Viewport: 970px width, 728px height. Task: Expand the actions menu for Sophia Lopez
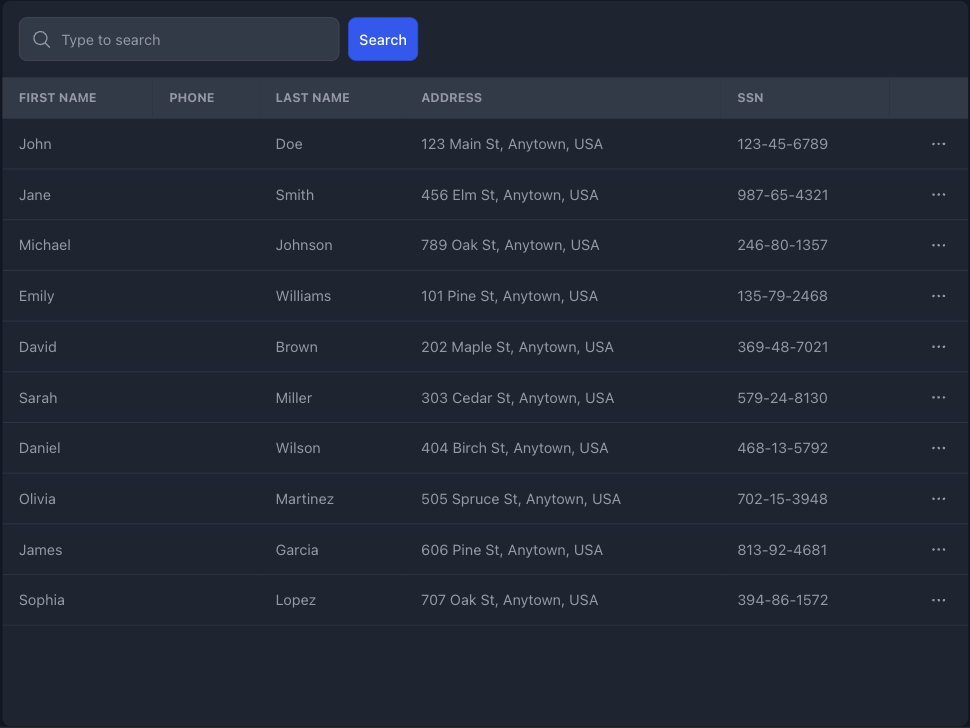[x=938, y=600]
